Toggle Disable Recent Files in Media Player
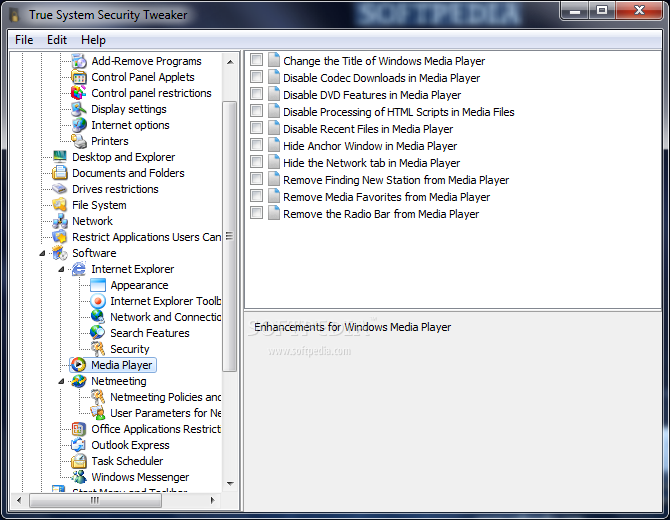This screenshot has width=670, height=520. click(x=256, y=128)
